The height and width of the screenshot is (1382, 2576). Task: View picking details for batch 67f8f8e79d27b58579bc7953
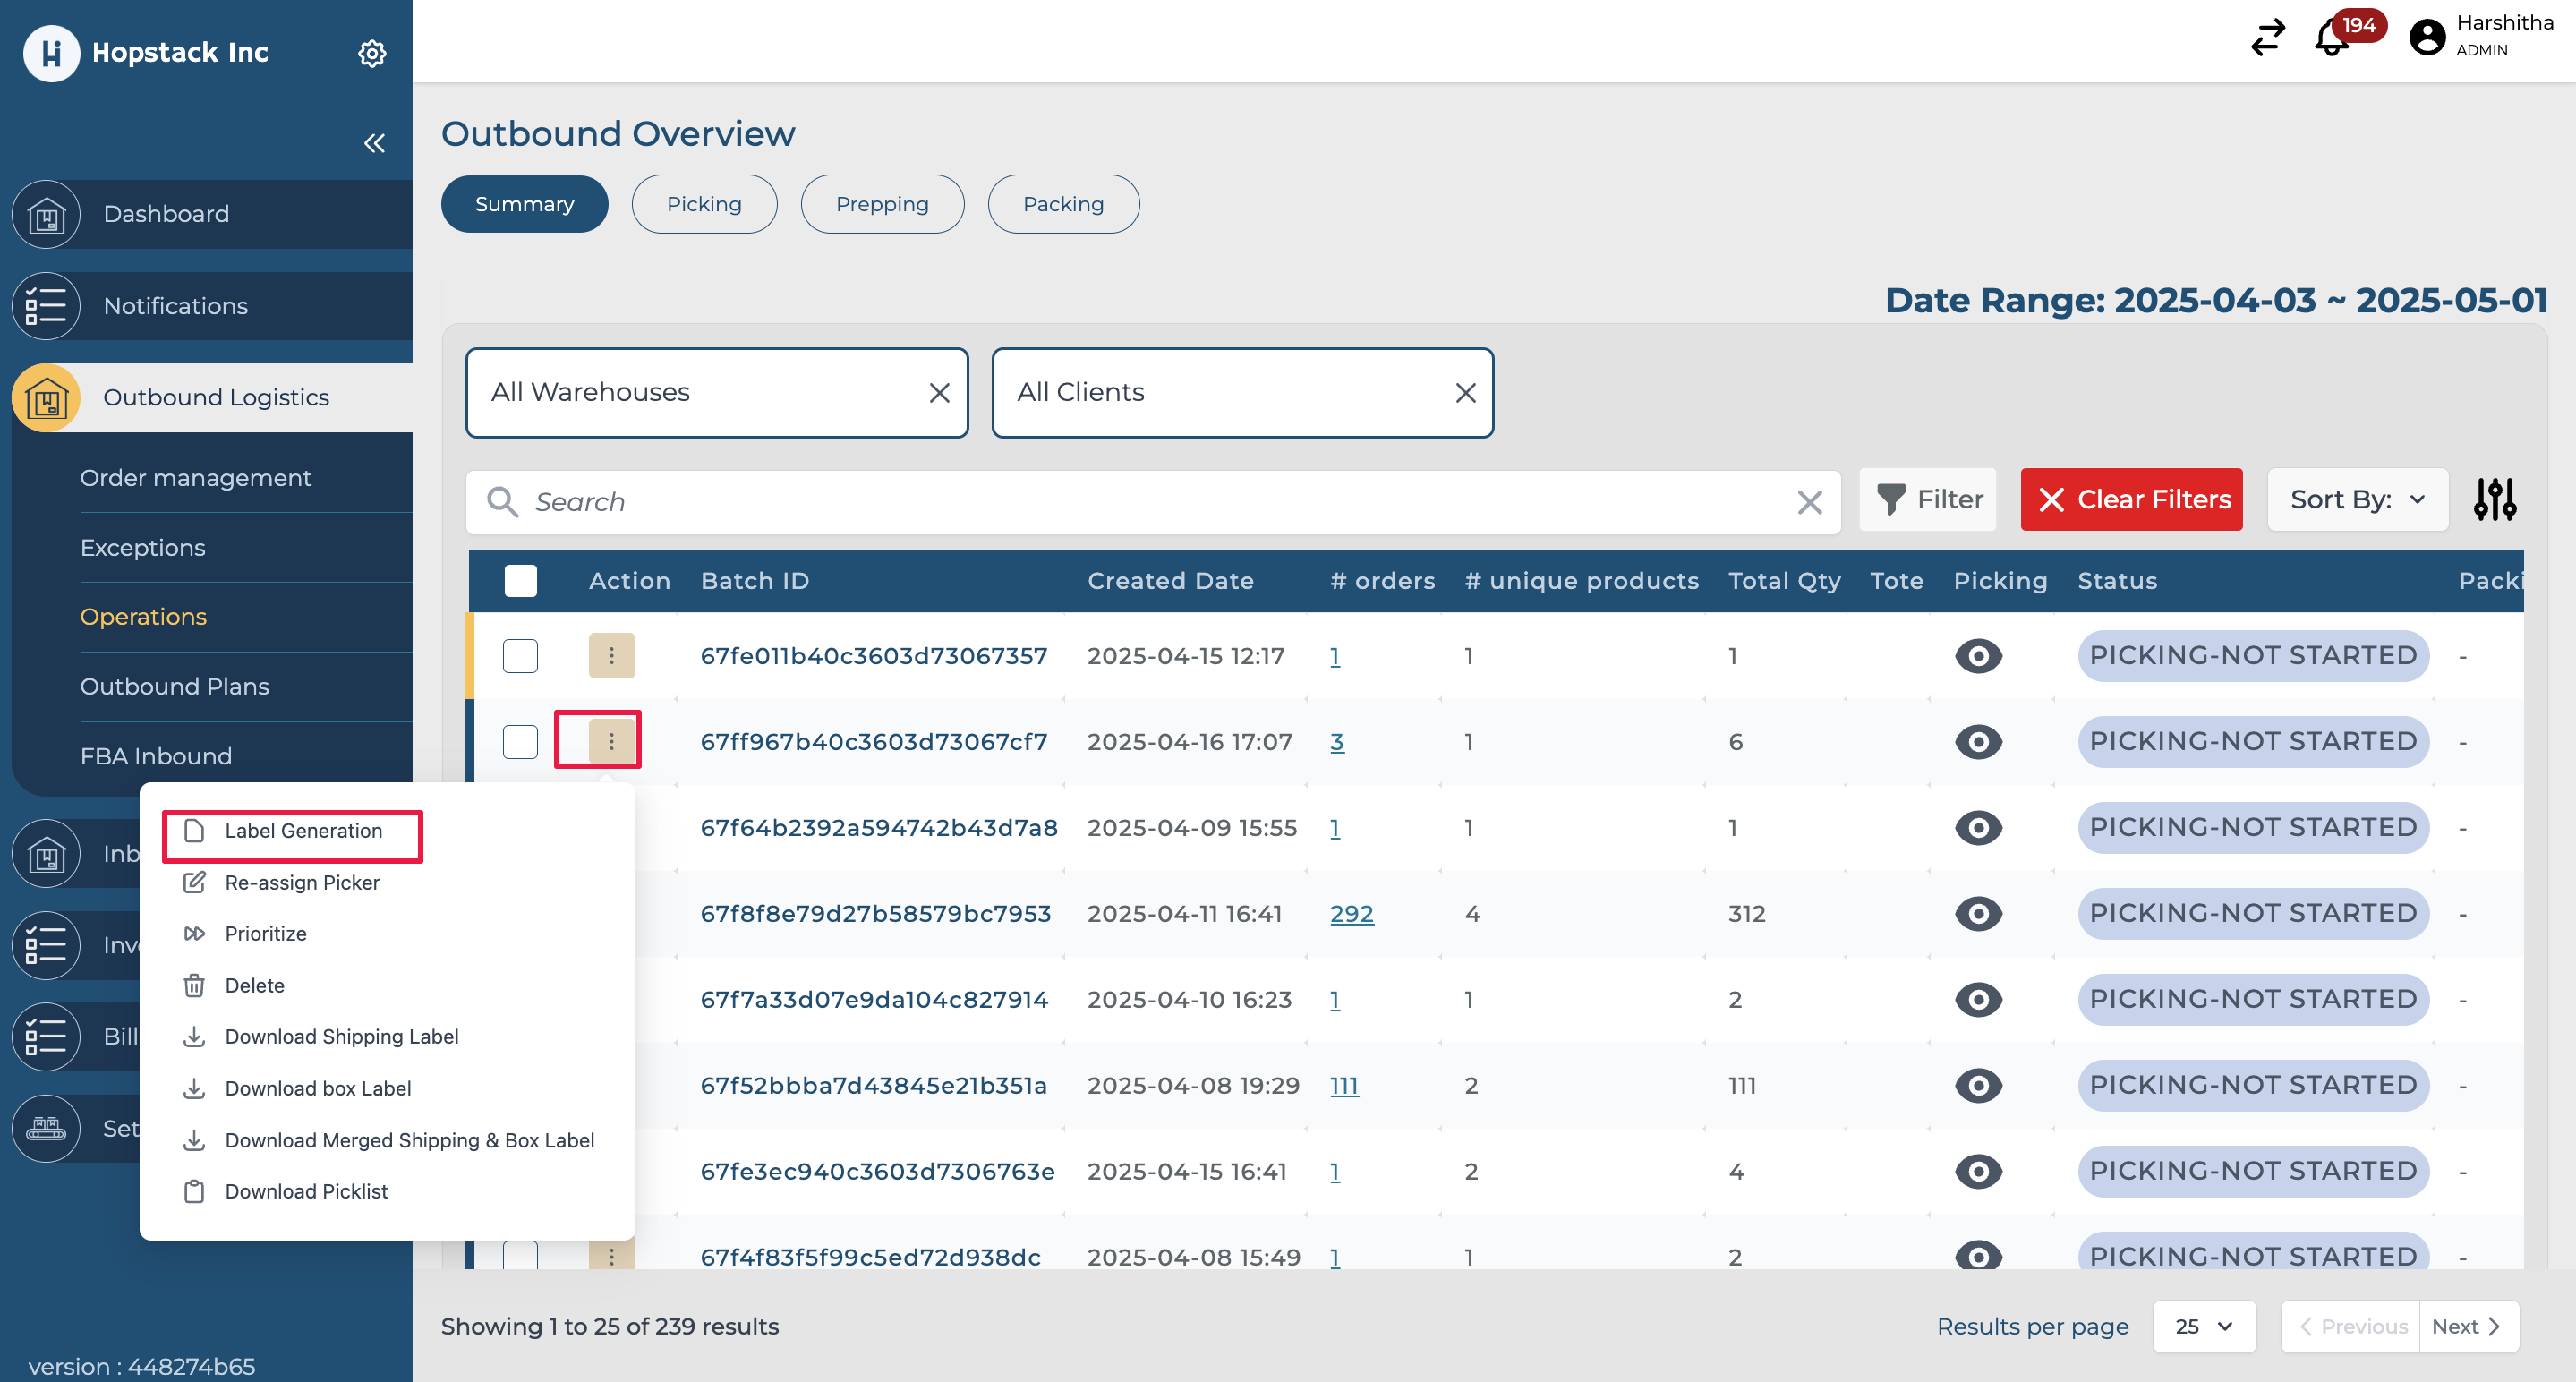pos(1977,913)
